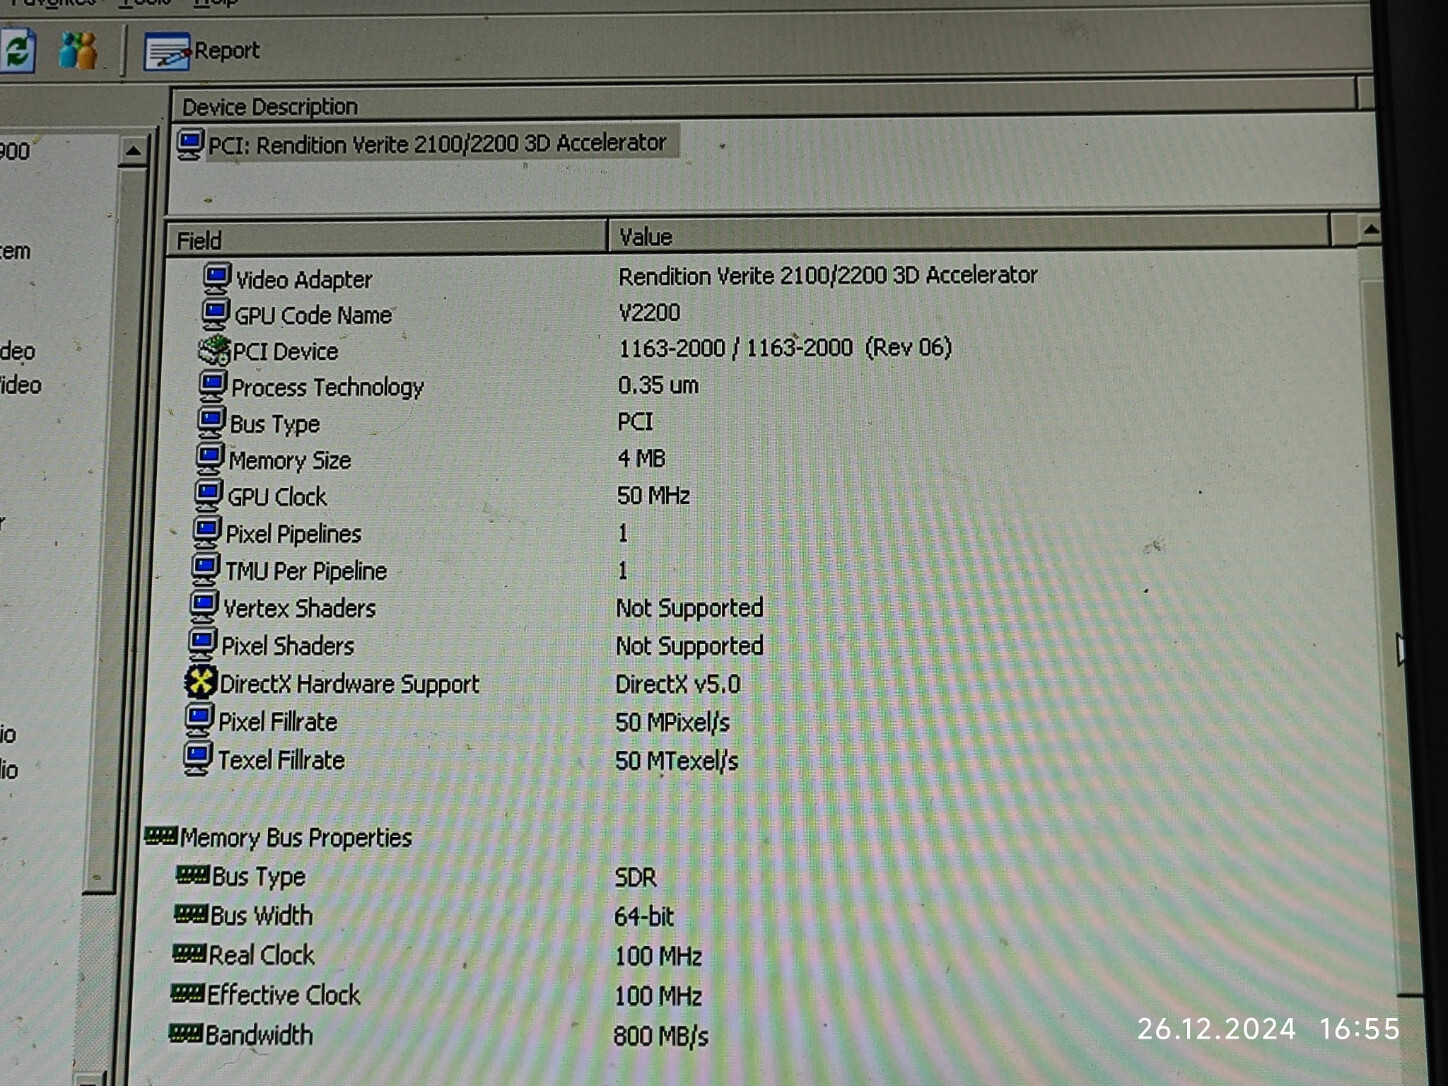Click the Refresh toolbar icon
Image resolution: width=1448 pixels, height=1086 pixels.
click(17, 50)
